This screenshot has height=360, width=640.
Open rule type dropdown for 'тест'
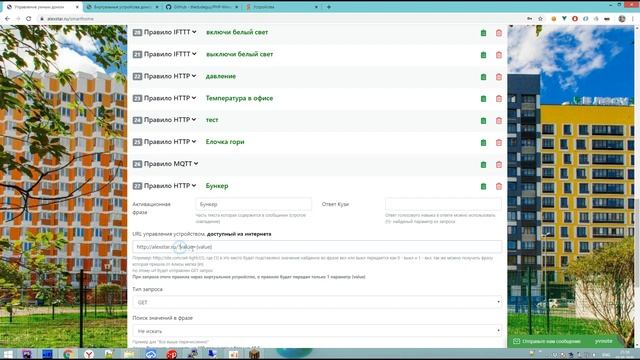pyautogui.click(x=170, y=120)
